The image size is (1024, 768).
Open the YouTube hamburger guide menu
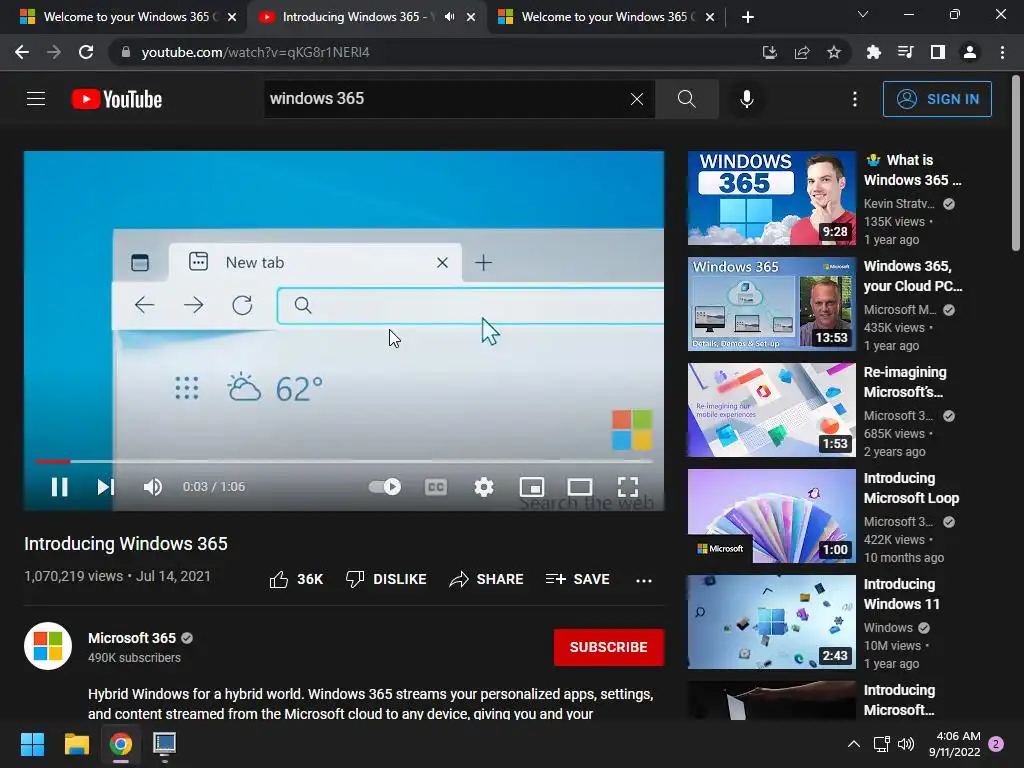click(36, 99)
